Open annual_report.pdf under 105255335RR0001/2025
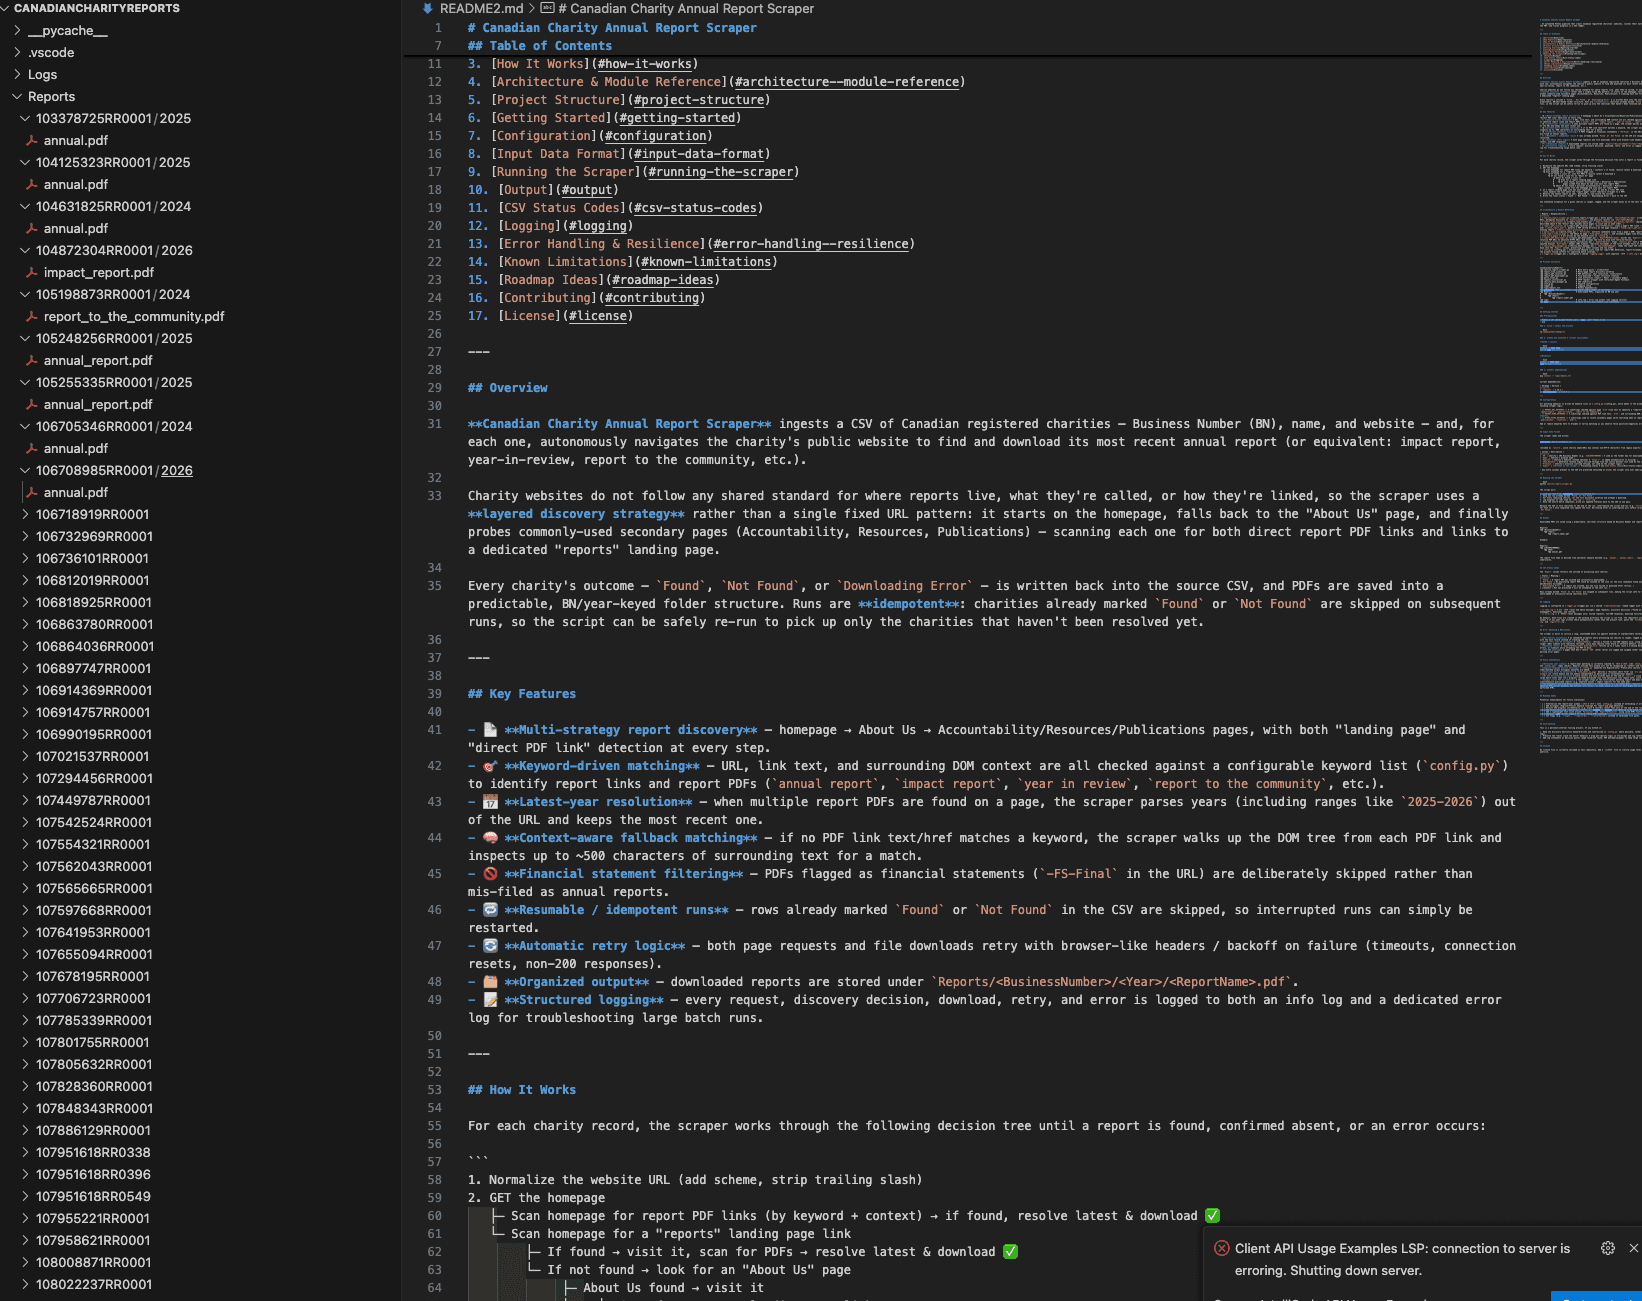1642x1301 pixels. point(98,405)
